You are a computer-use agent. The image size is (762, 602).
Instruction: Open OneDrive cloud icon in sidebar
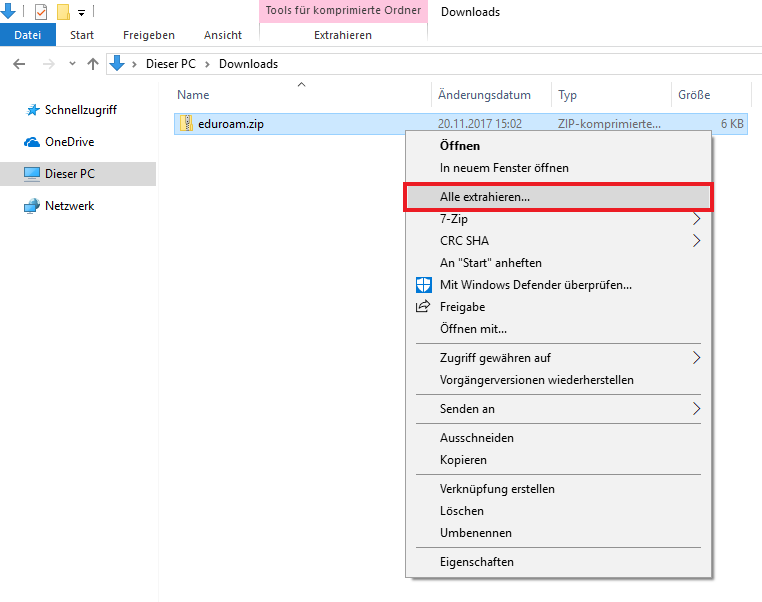click(x=33, y=142)
